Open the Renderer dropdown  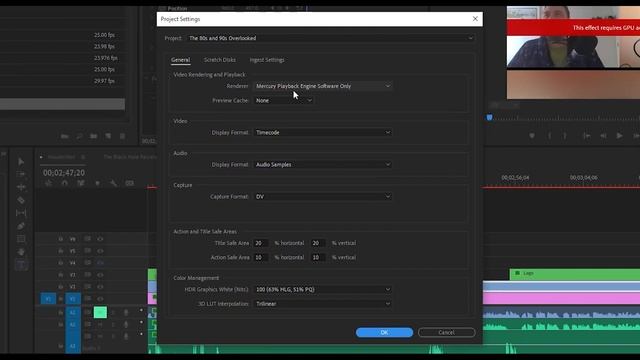point(322,86)
